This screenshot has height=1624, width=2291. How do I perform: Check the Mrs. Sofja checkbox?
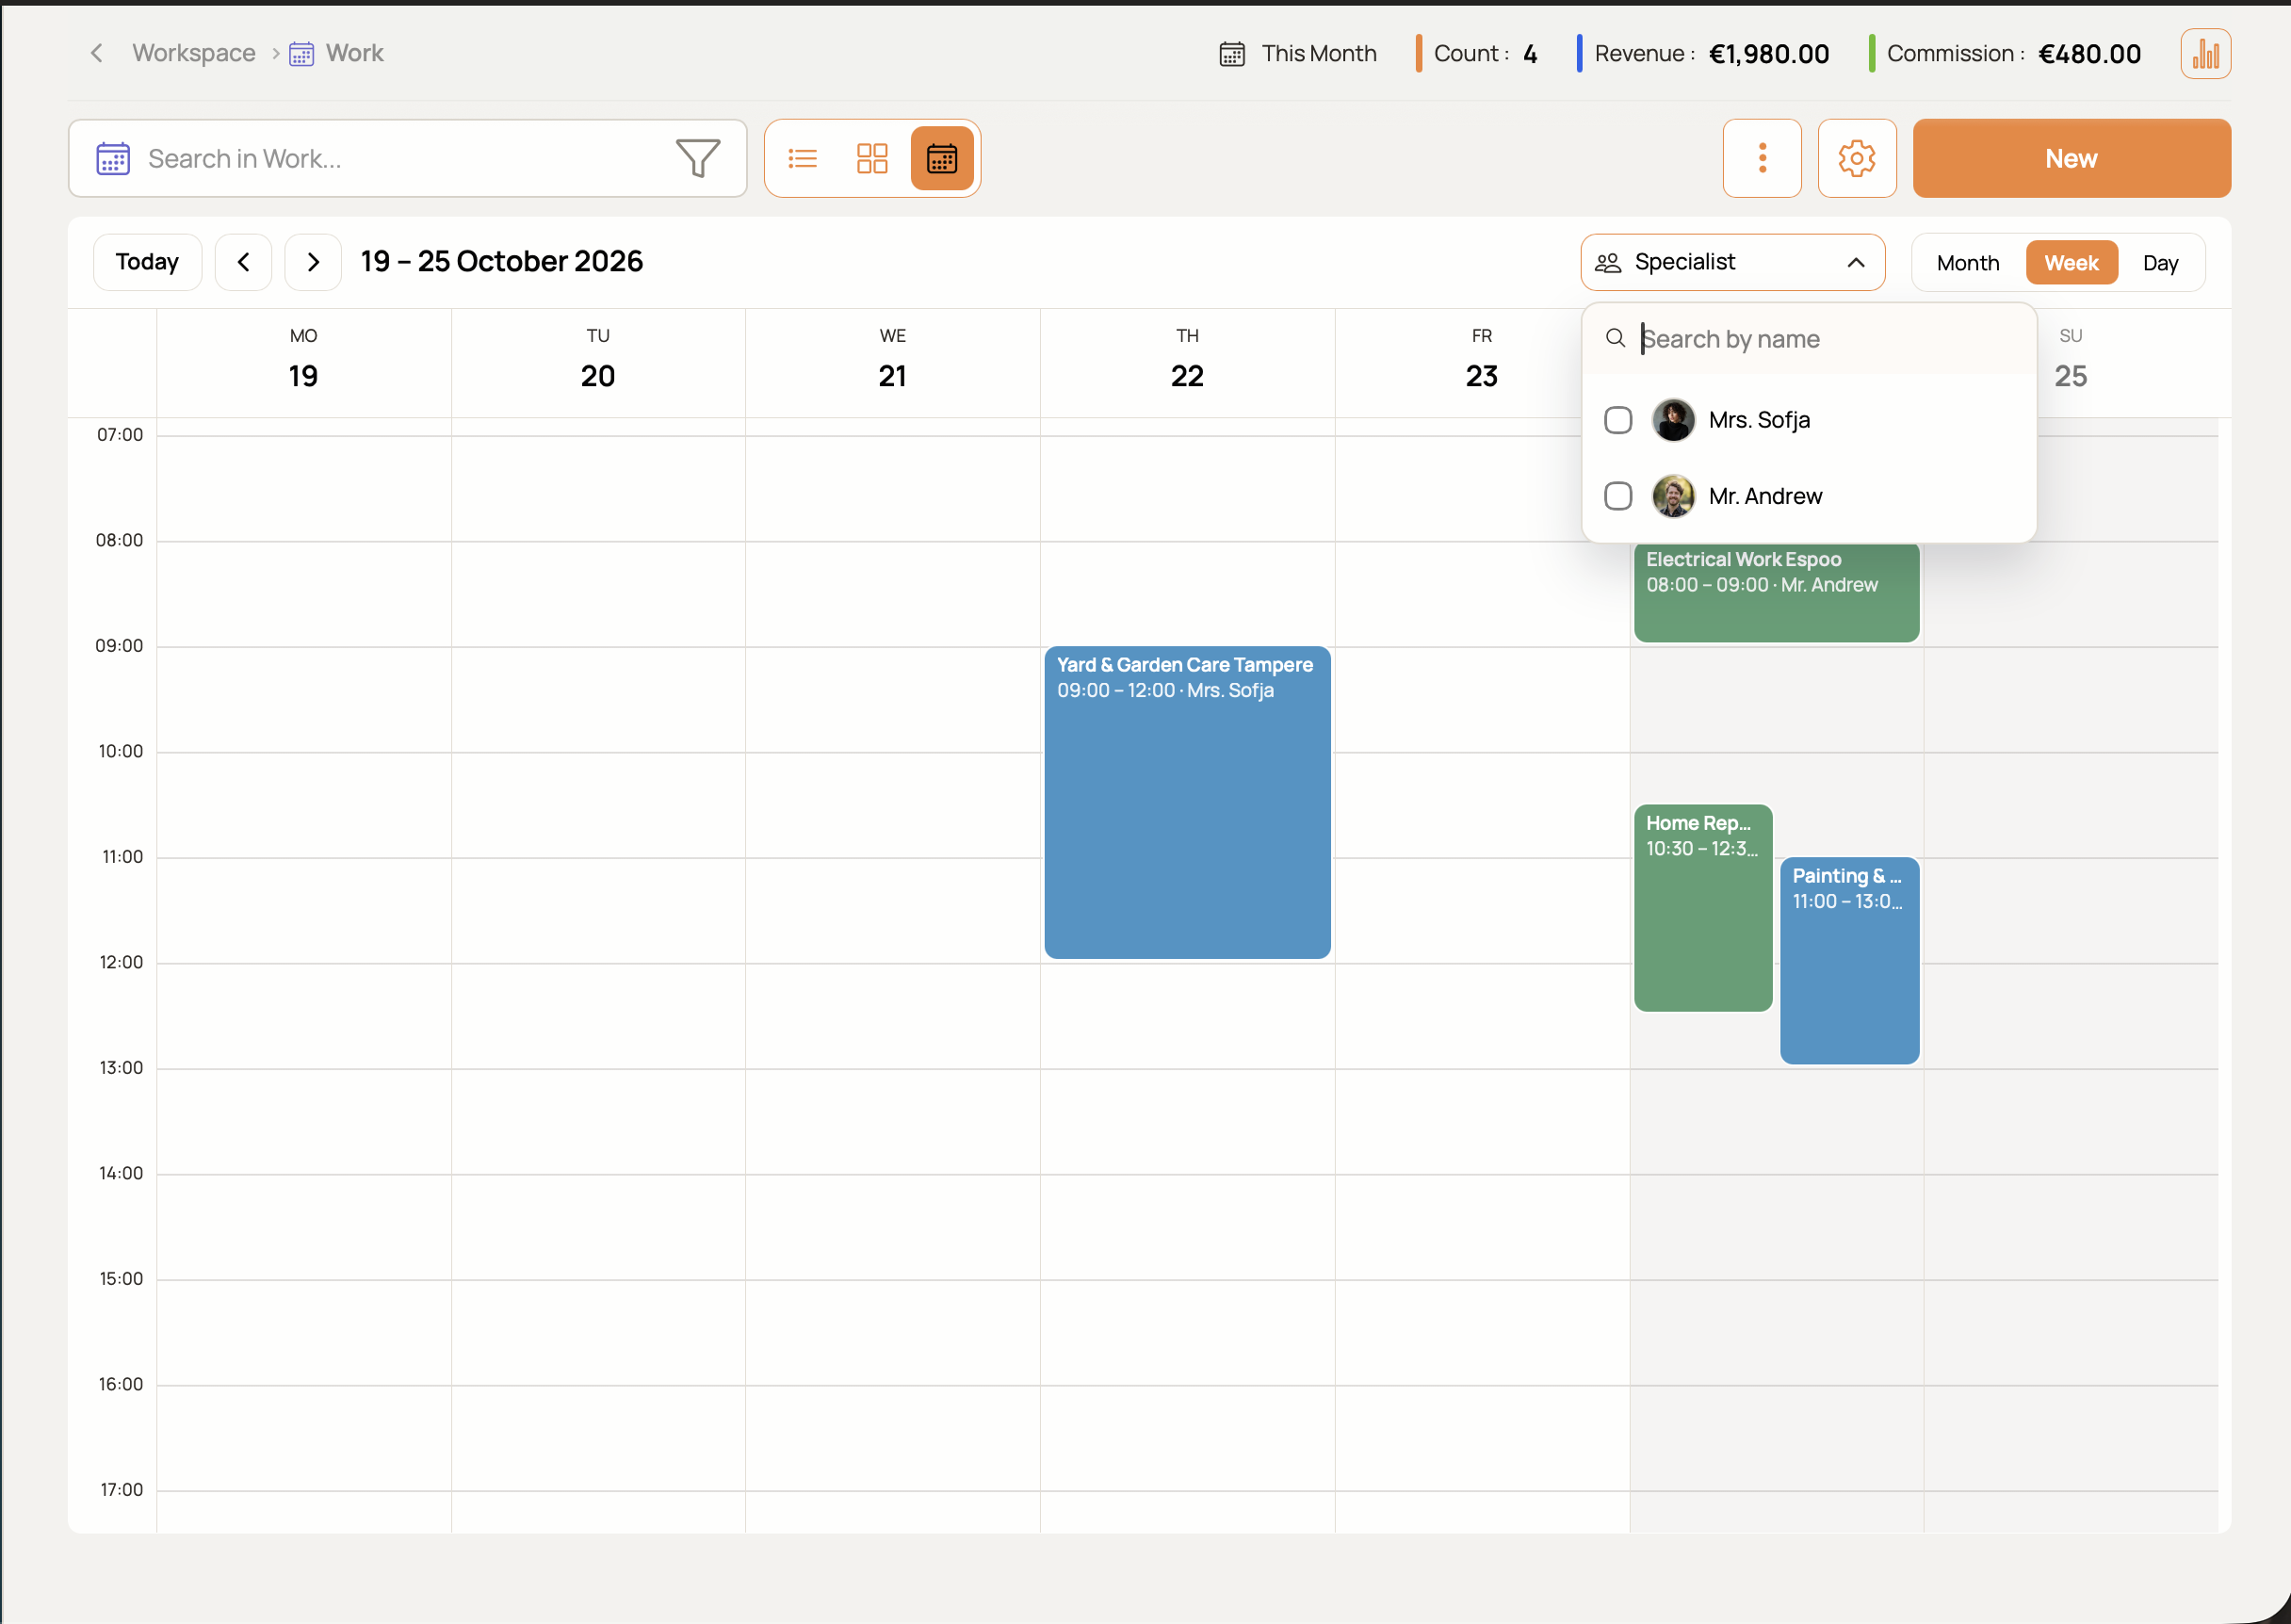[1617, 420]
